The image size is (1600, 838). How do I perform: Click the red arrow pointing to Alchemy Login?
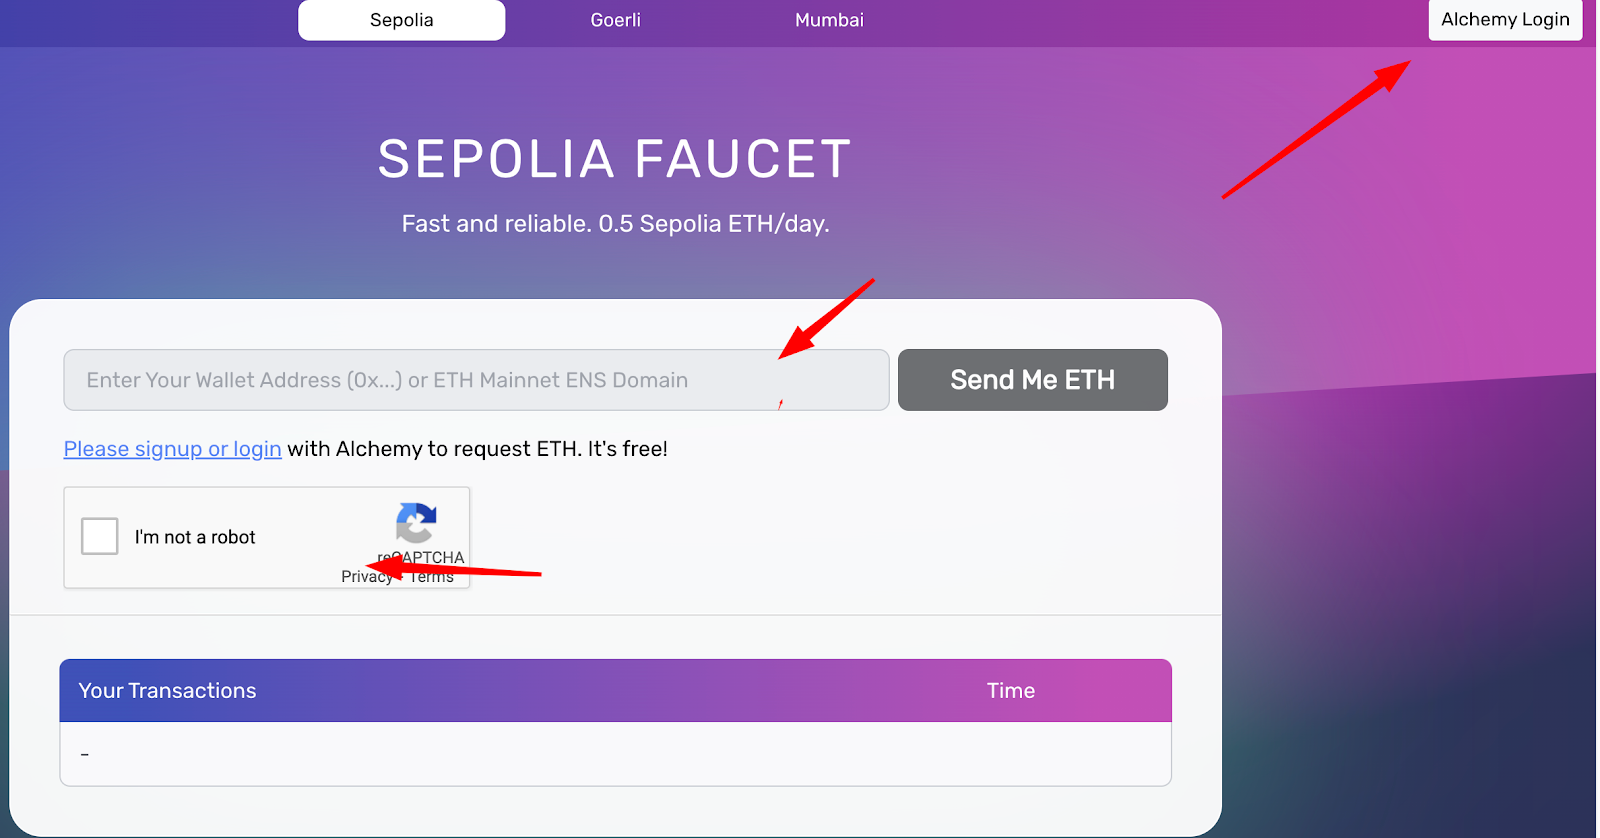(1316, 129)
